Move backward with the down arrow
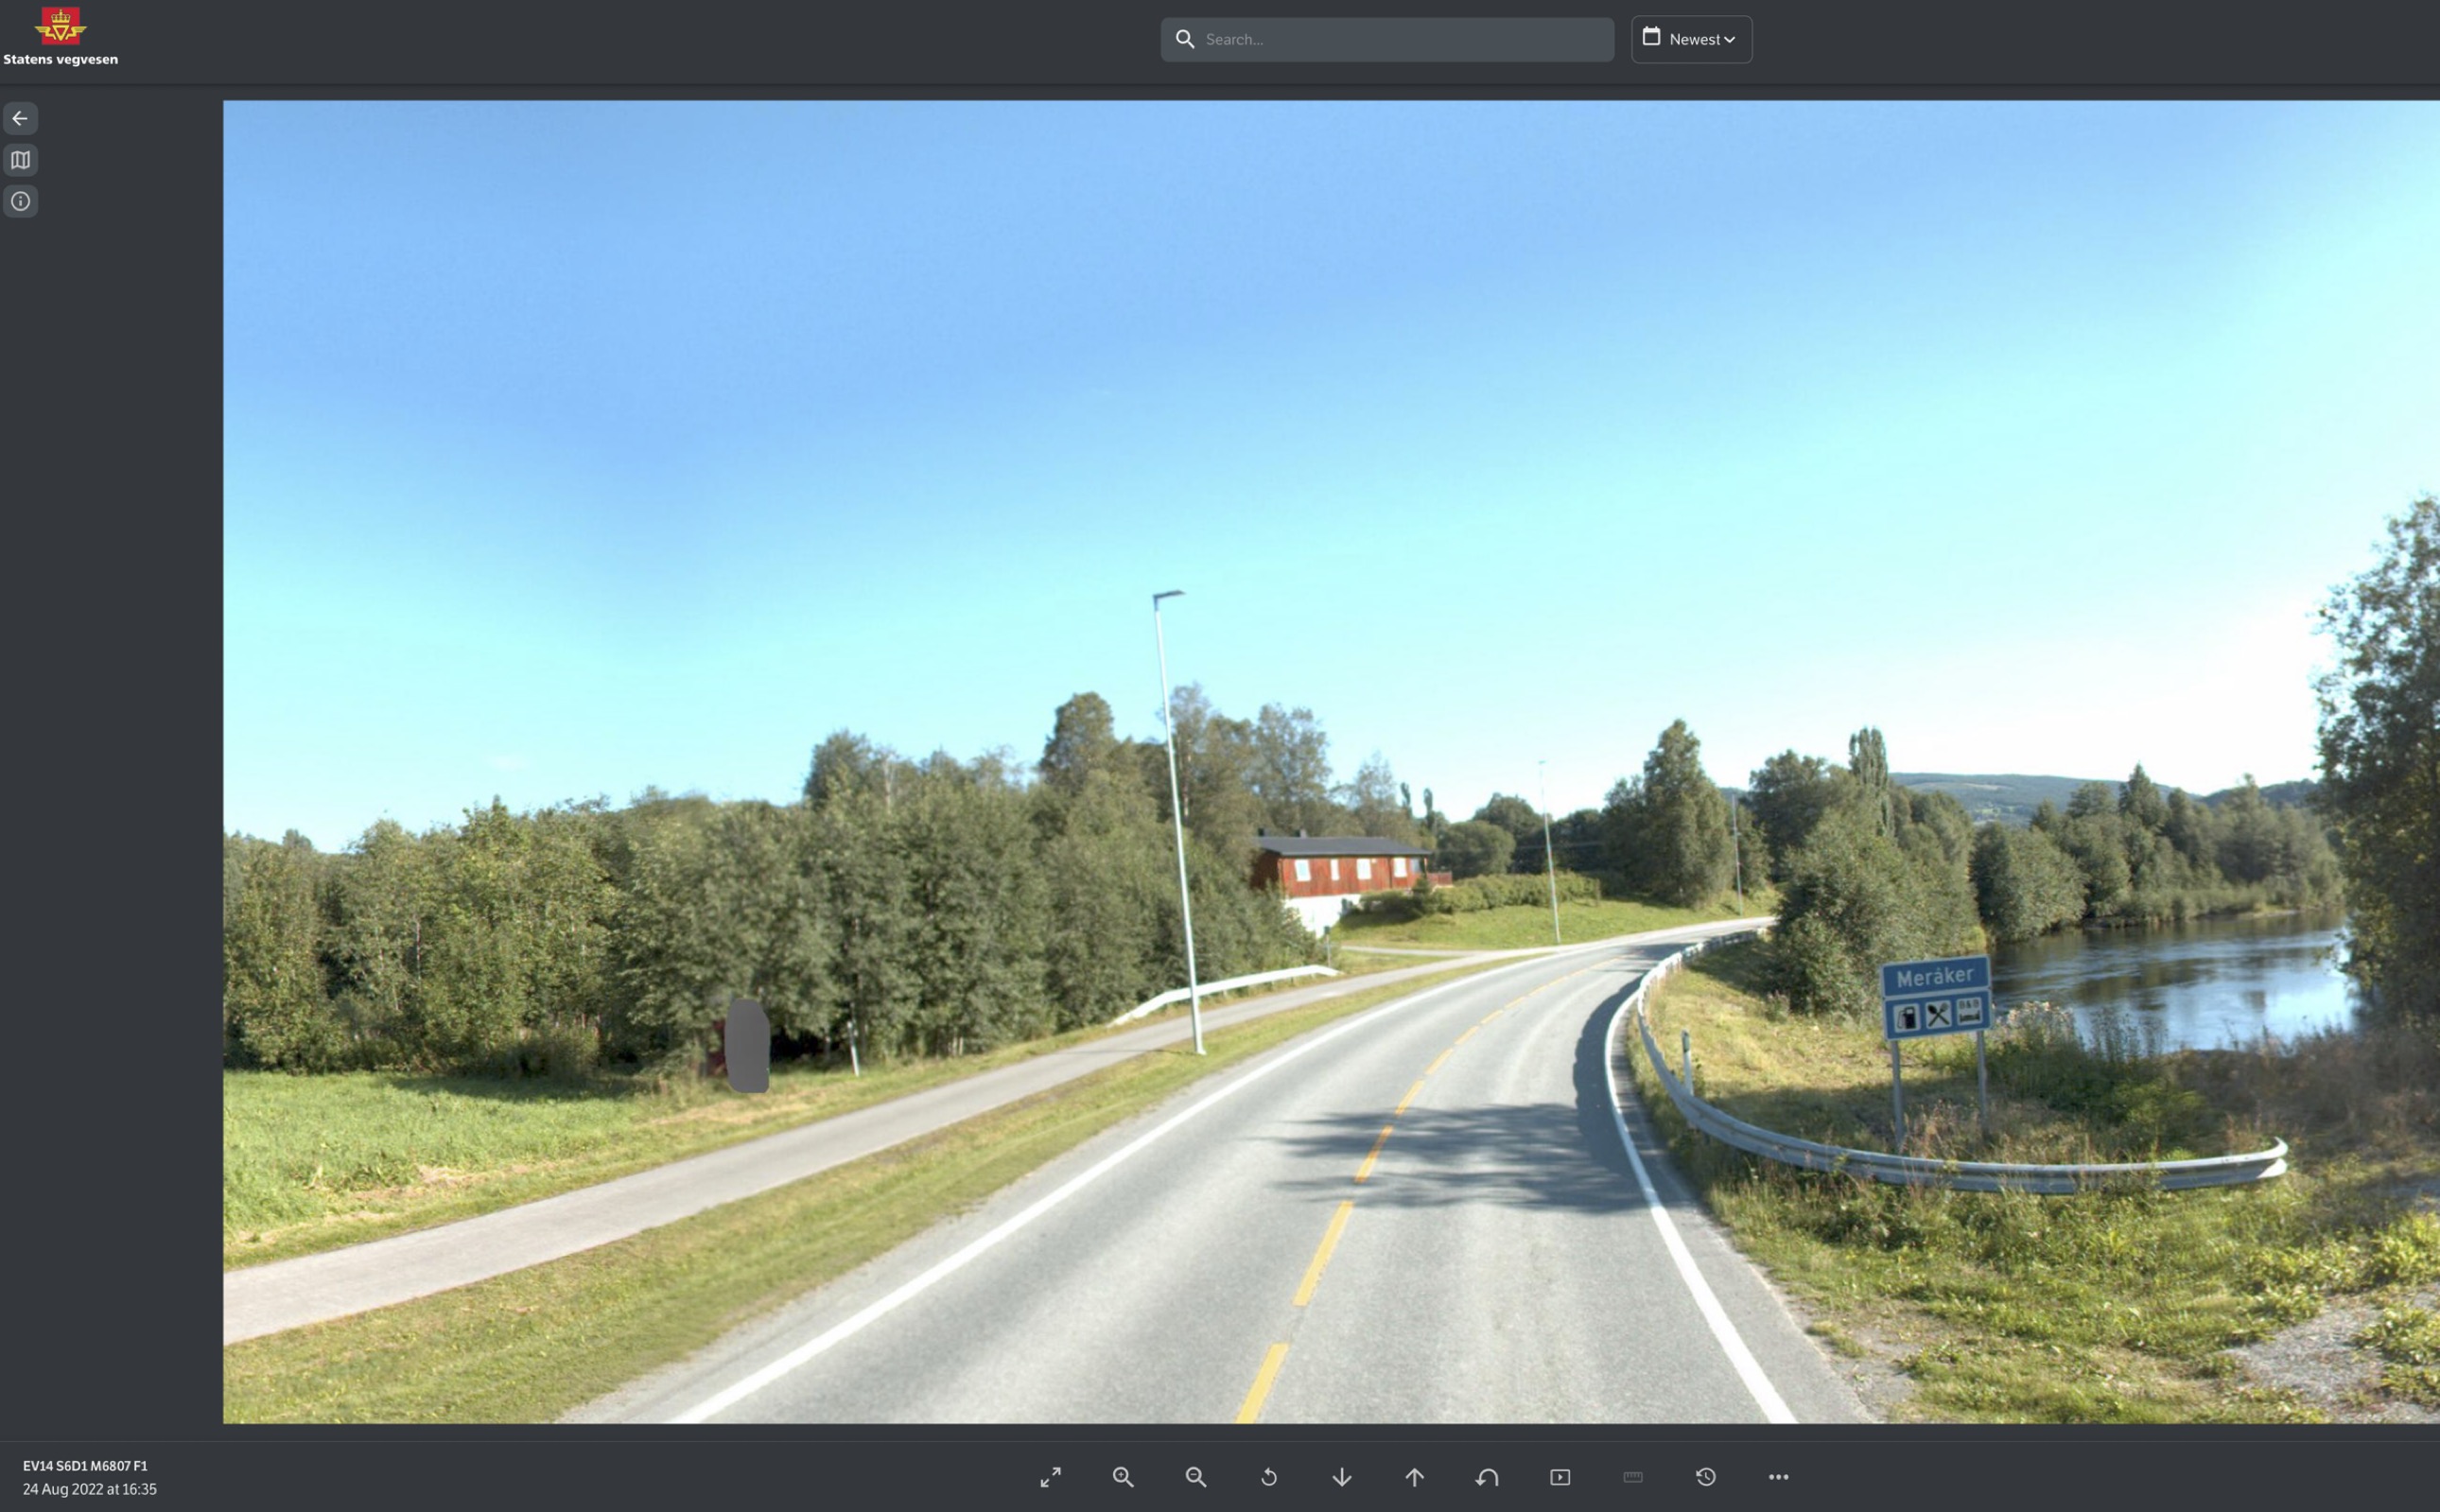The height and width of the screenshot is (1512, 2440). pyautogui.click(x=1342, y=1477)
